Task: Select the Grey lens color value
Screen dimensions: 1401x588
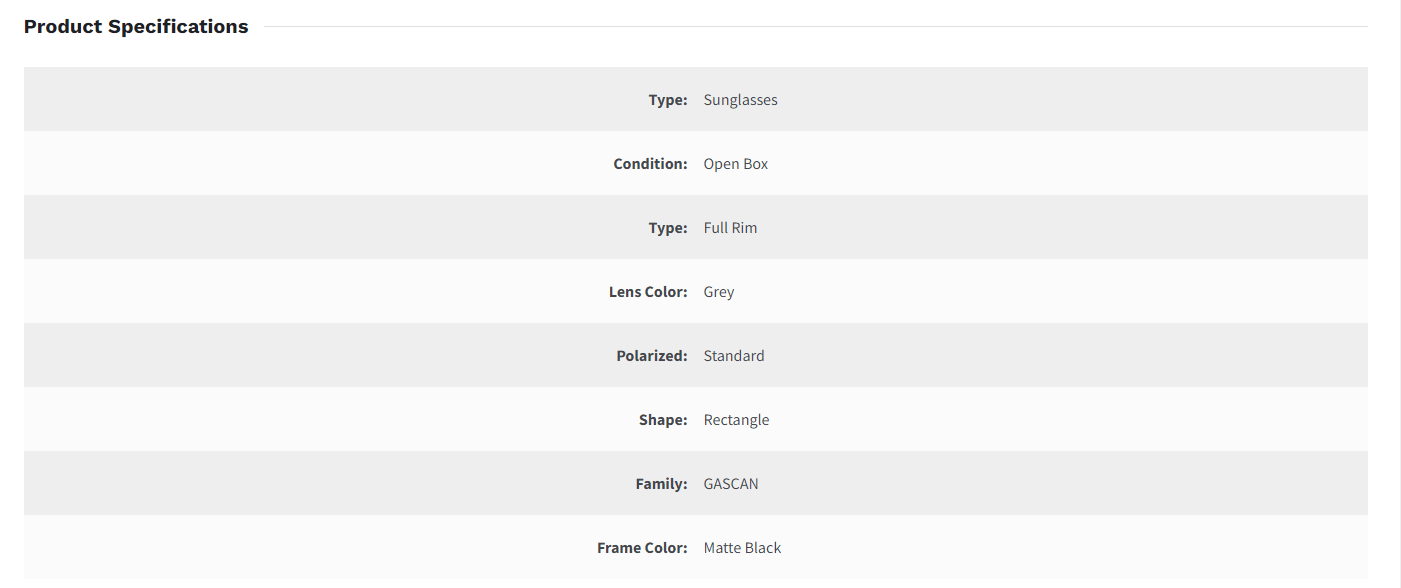Action: [718, 292]
